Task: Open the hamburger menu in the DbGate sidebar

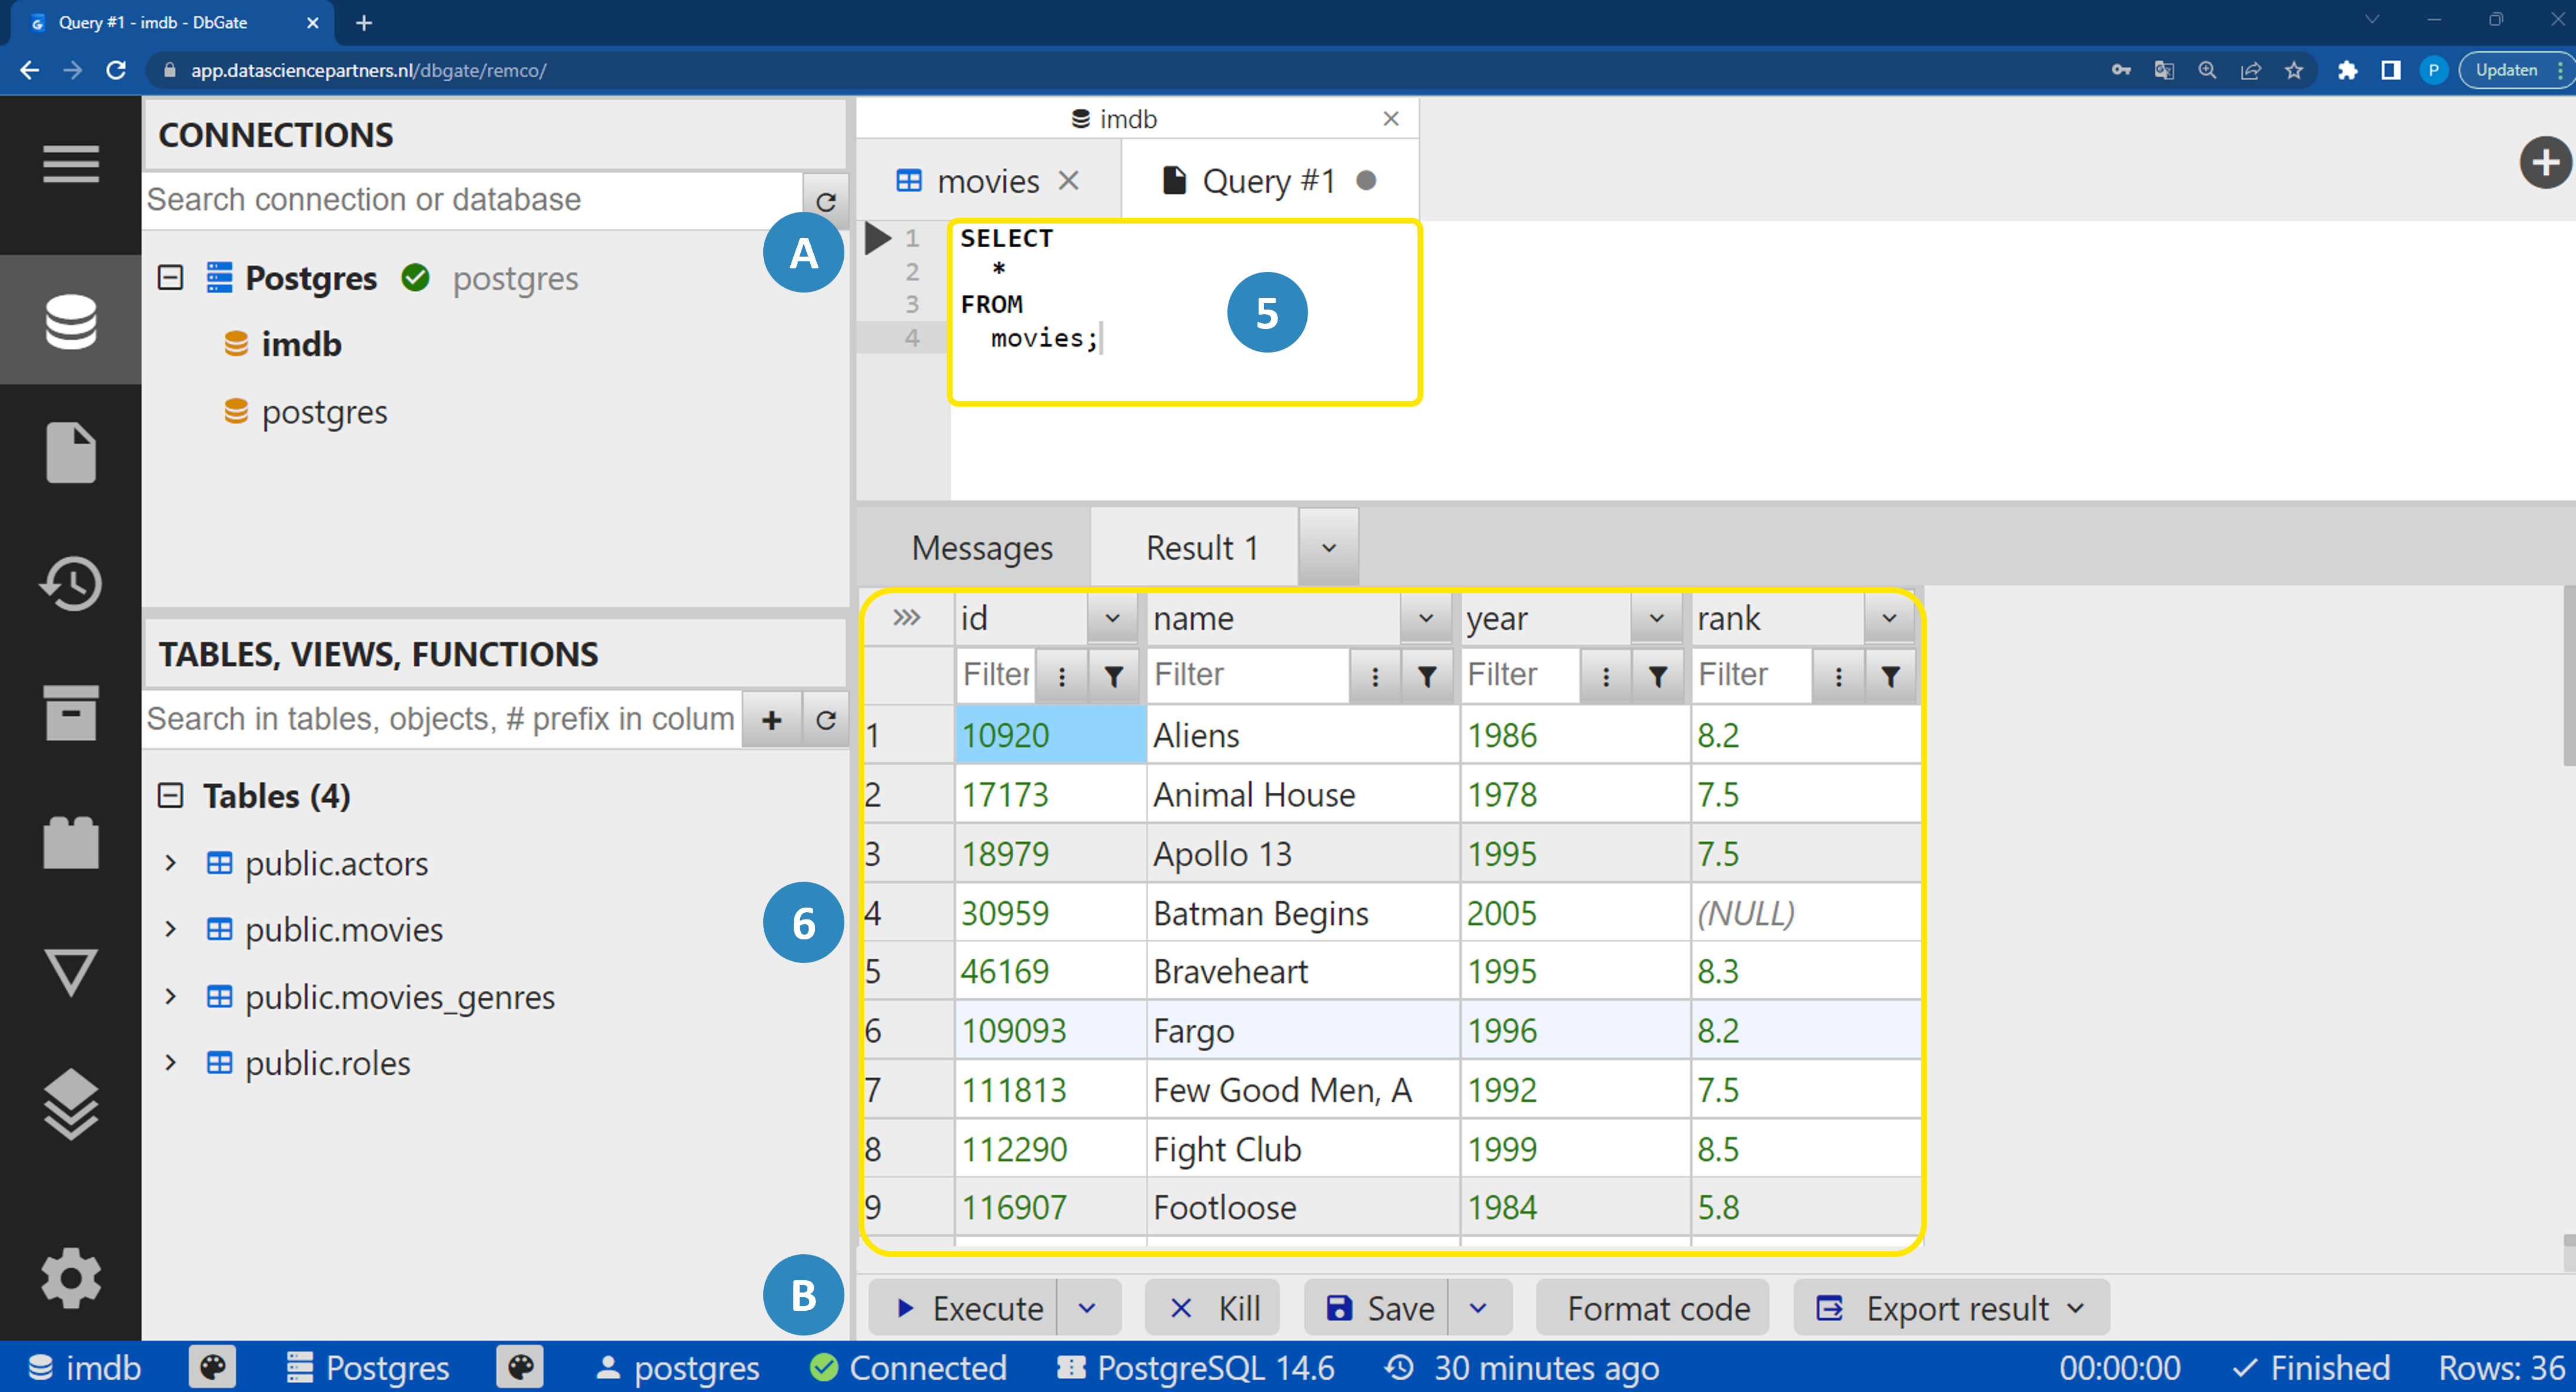Action: tap(70, 163)
